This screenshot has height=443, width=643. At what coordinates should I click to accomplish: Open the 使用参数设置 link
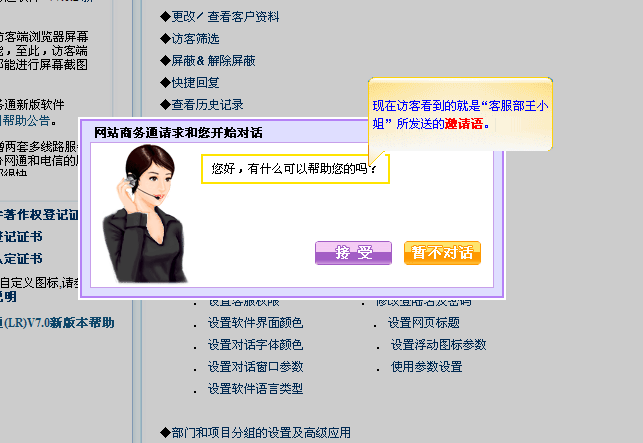[426, 367]
